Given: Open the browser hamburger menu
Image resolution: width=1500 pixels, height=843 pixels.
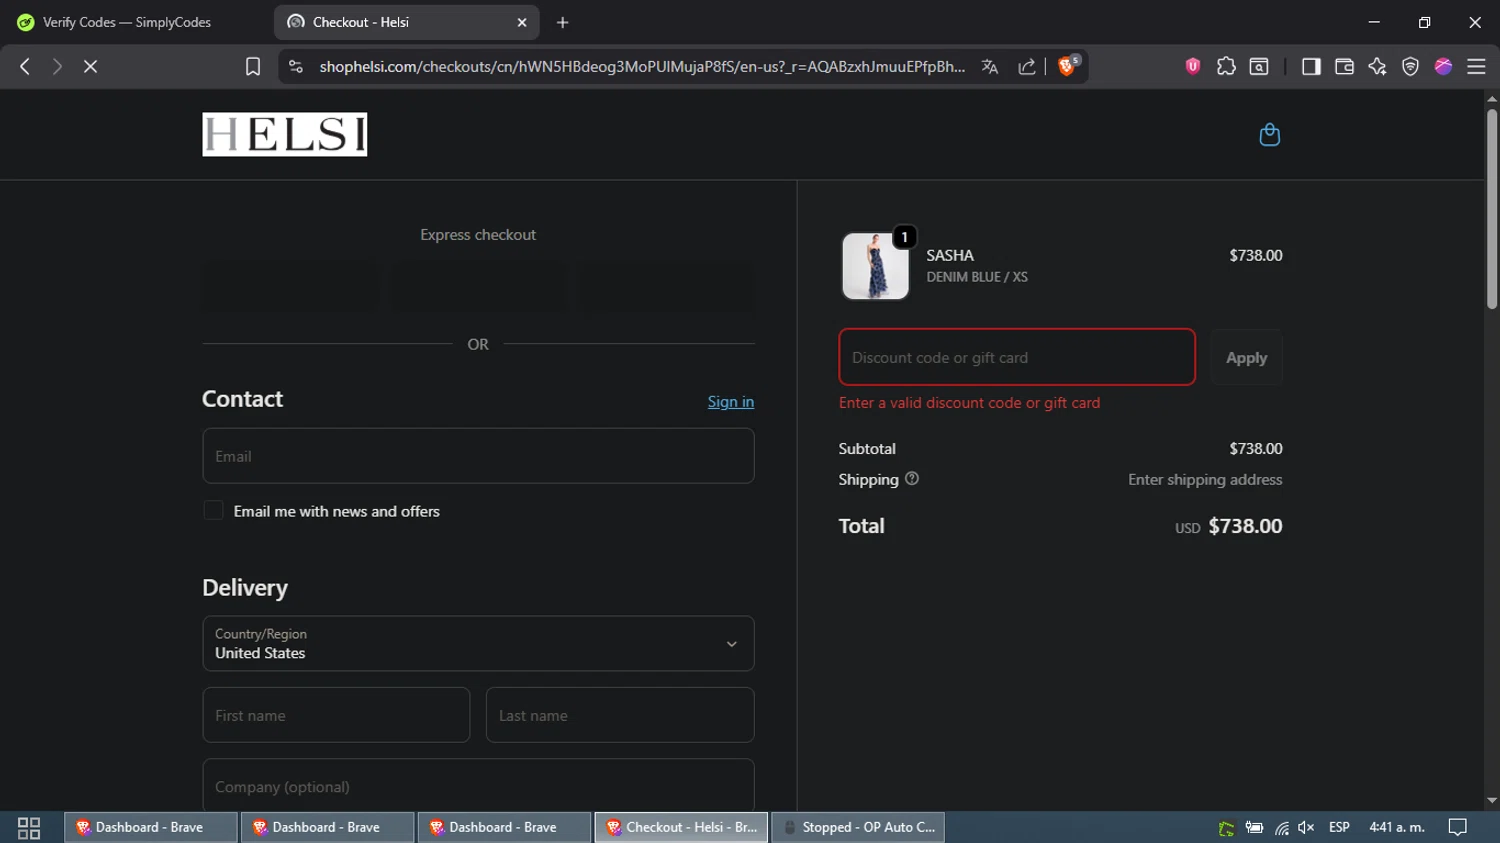Looking at the screenshot, I should [x=1476, y=66].
